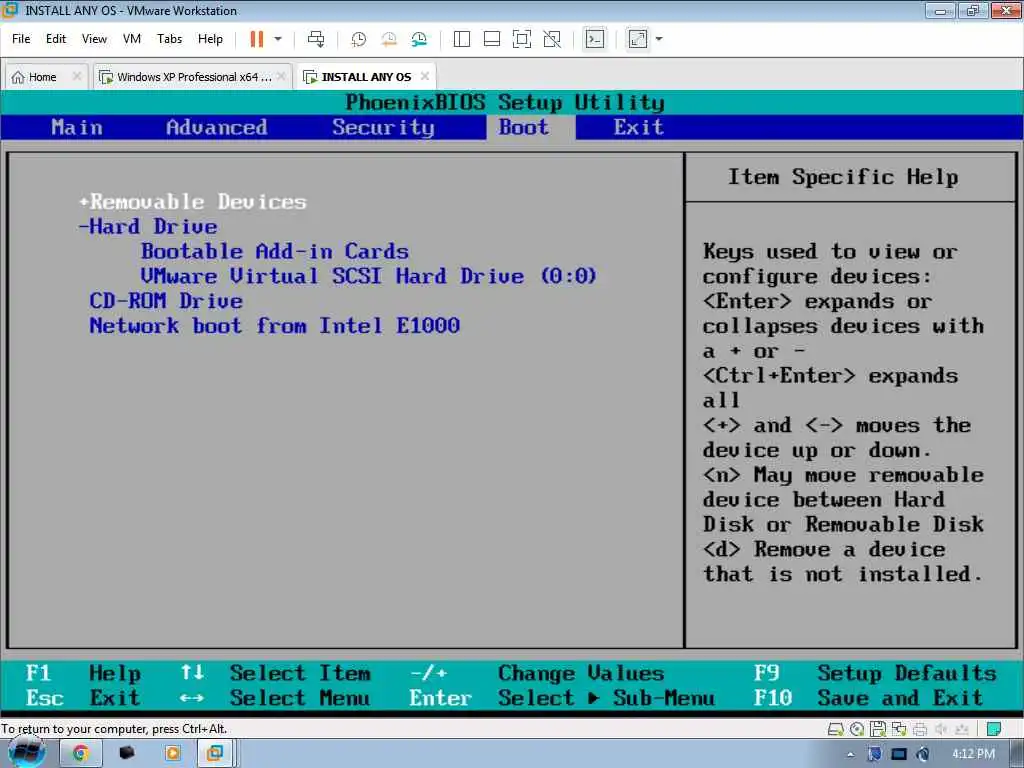Open the File menu
Screen dimensions: 1024x768
21,39
